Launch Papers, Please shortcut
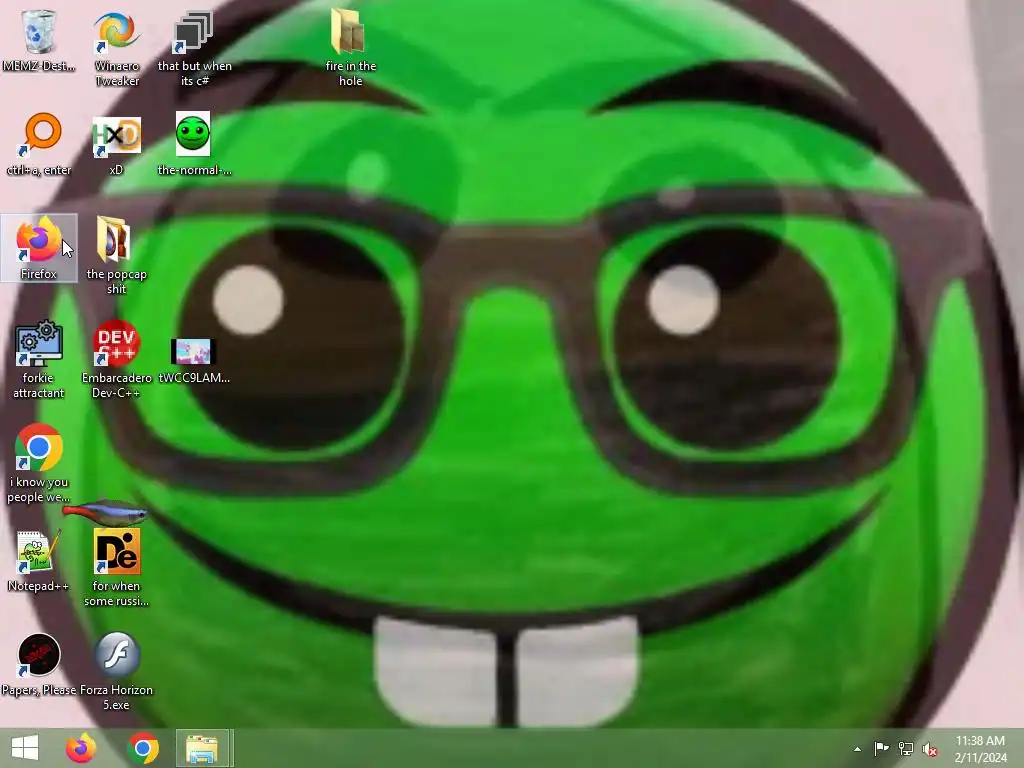 (x=39, y=665)
